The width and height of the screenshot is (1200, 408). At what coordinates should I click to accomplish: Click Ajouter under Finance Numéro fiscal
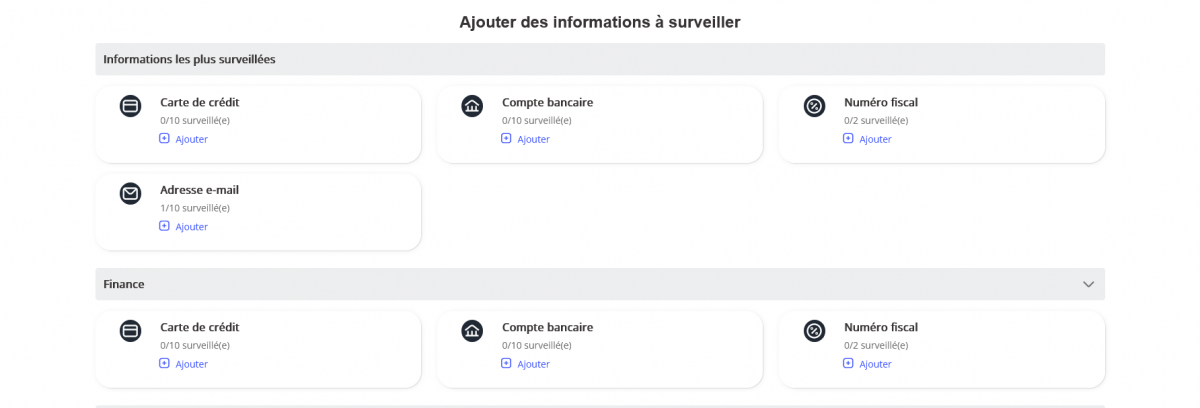875,364
